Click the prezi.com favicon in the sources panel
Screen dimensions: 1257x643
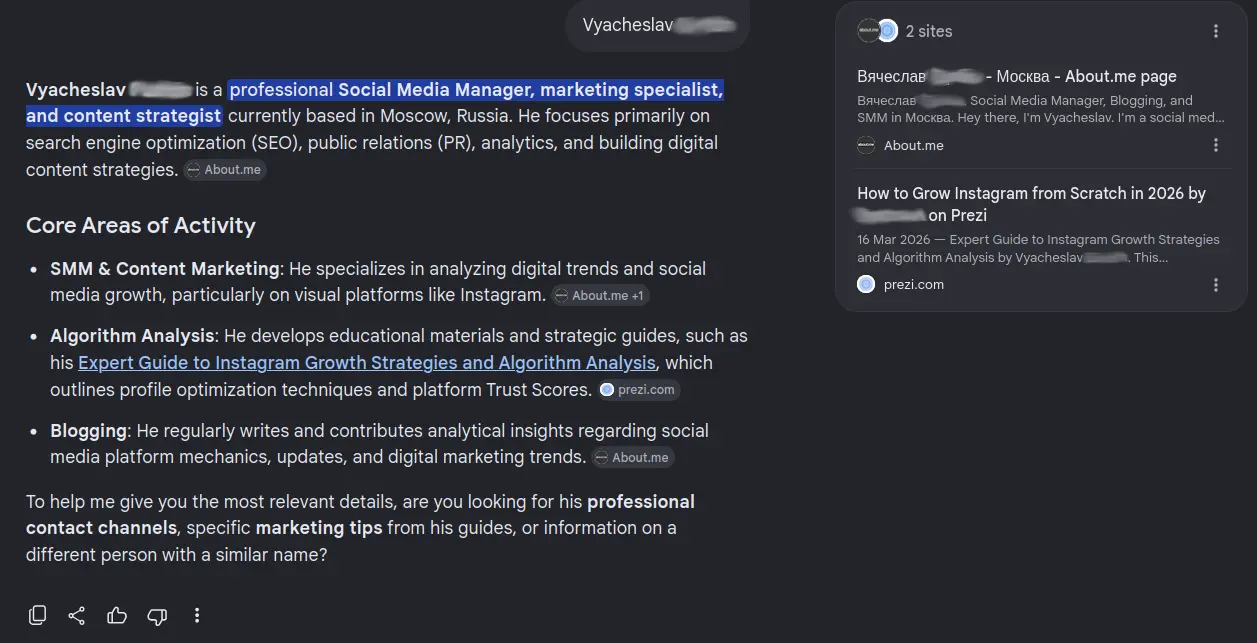click(866, 285)
